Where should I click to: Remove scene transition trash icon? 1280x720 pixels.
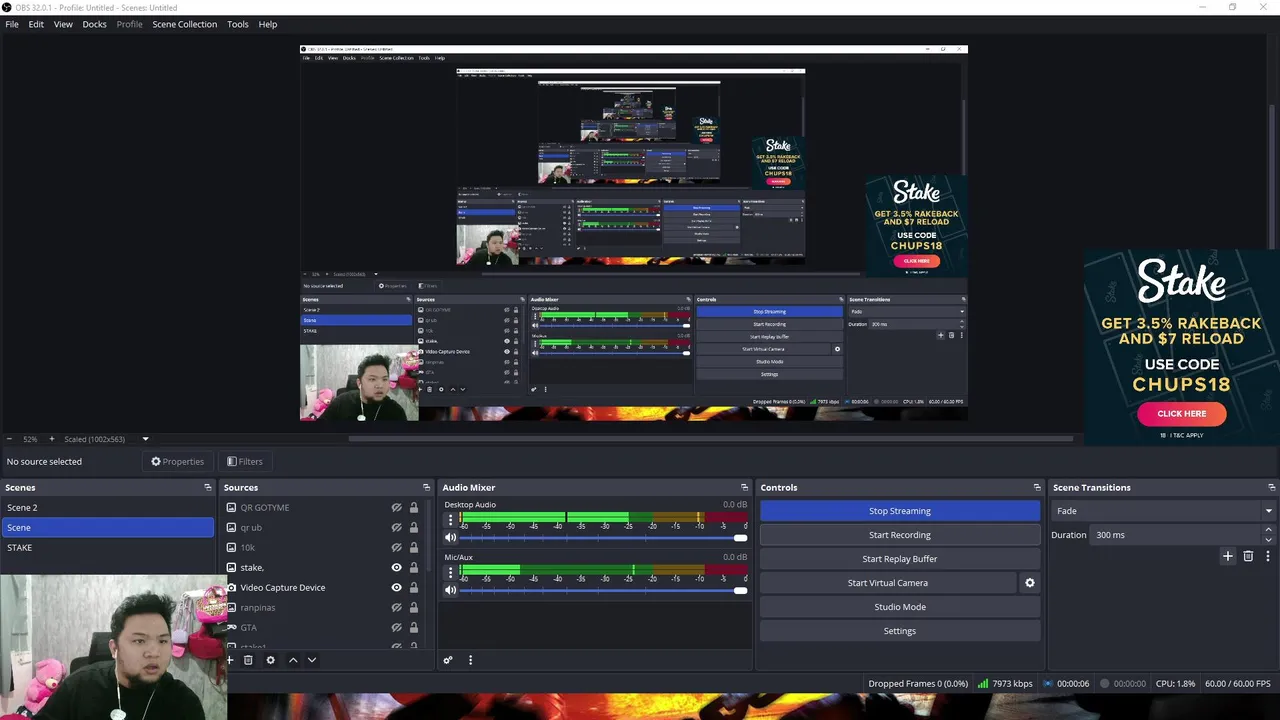click(x=1248, y=556)
